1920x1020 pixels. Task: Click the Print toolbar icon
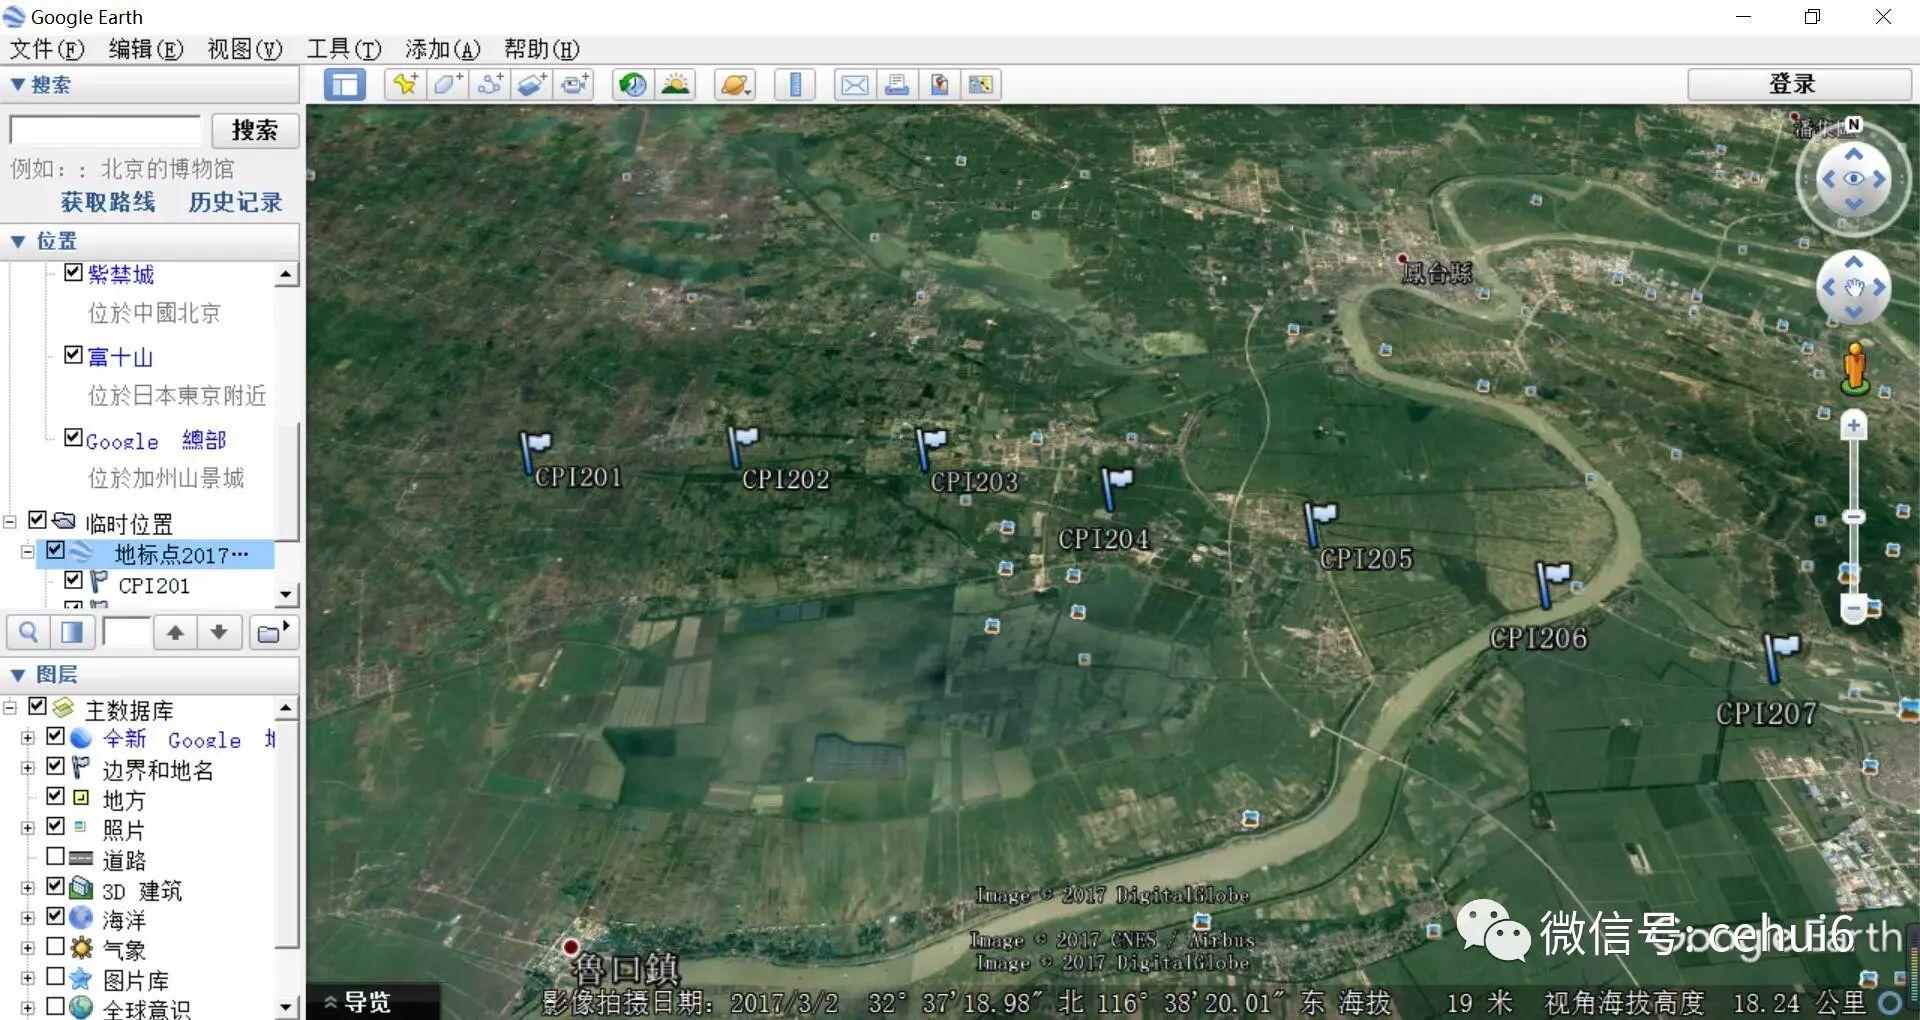(897, 85)
